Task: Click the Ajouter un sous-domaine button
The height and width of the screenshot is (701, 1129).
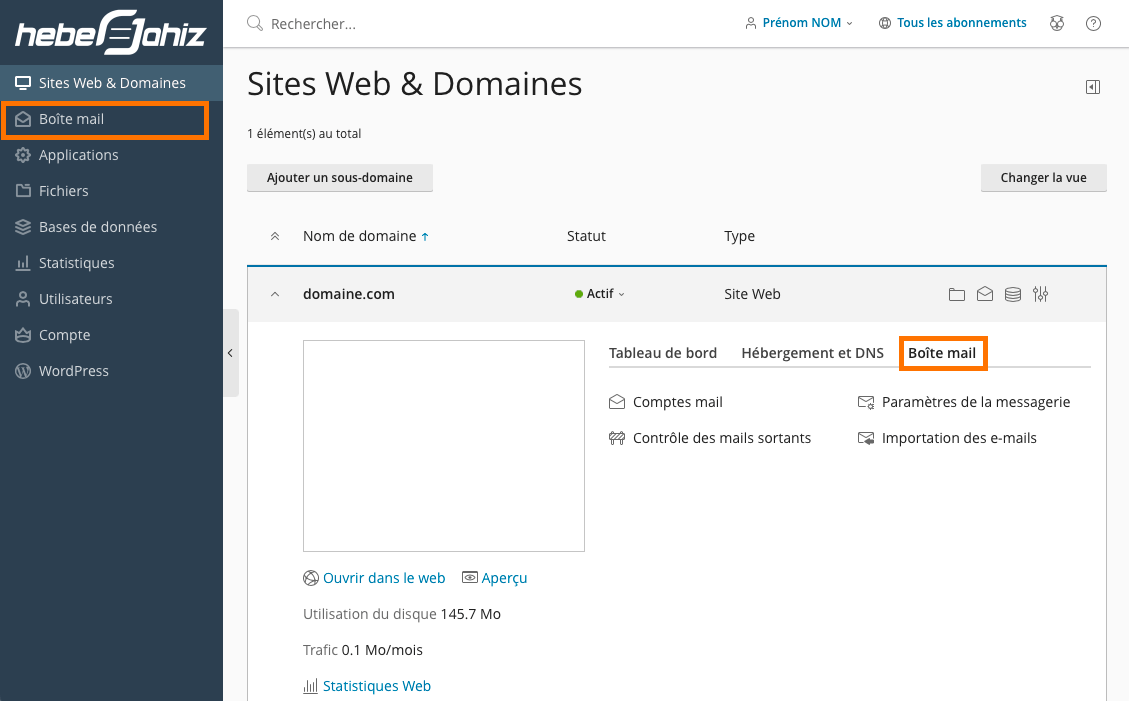Action: [340, 177]
